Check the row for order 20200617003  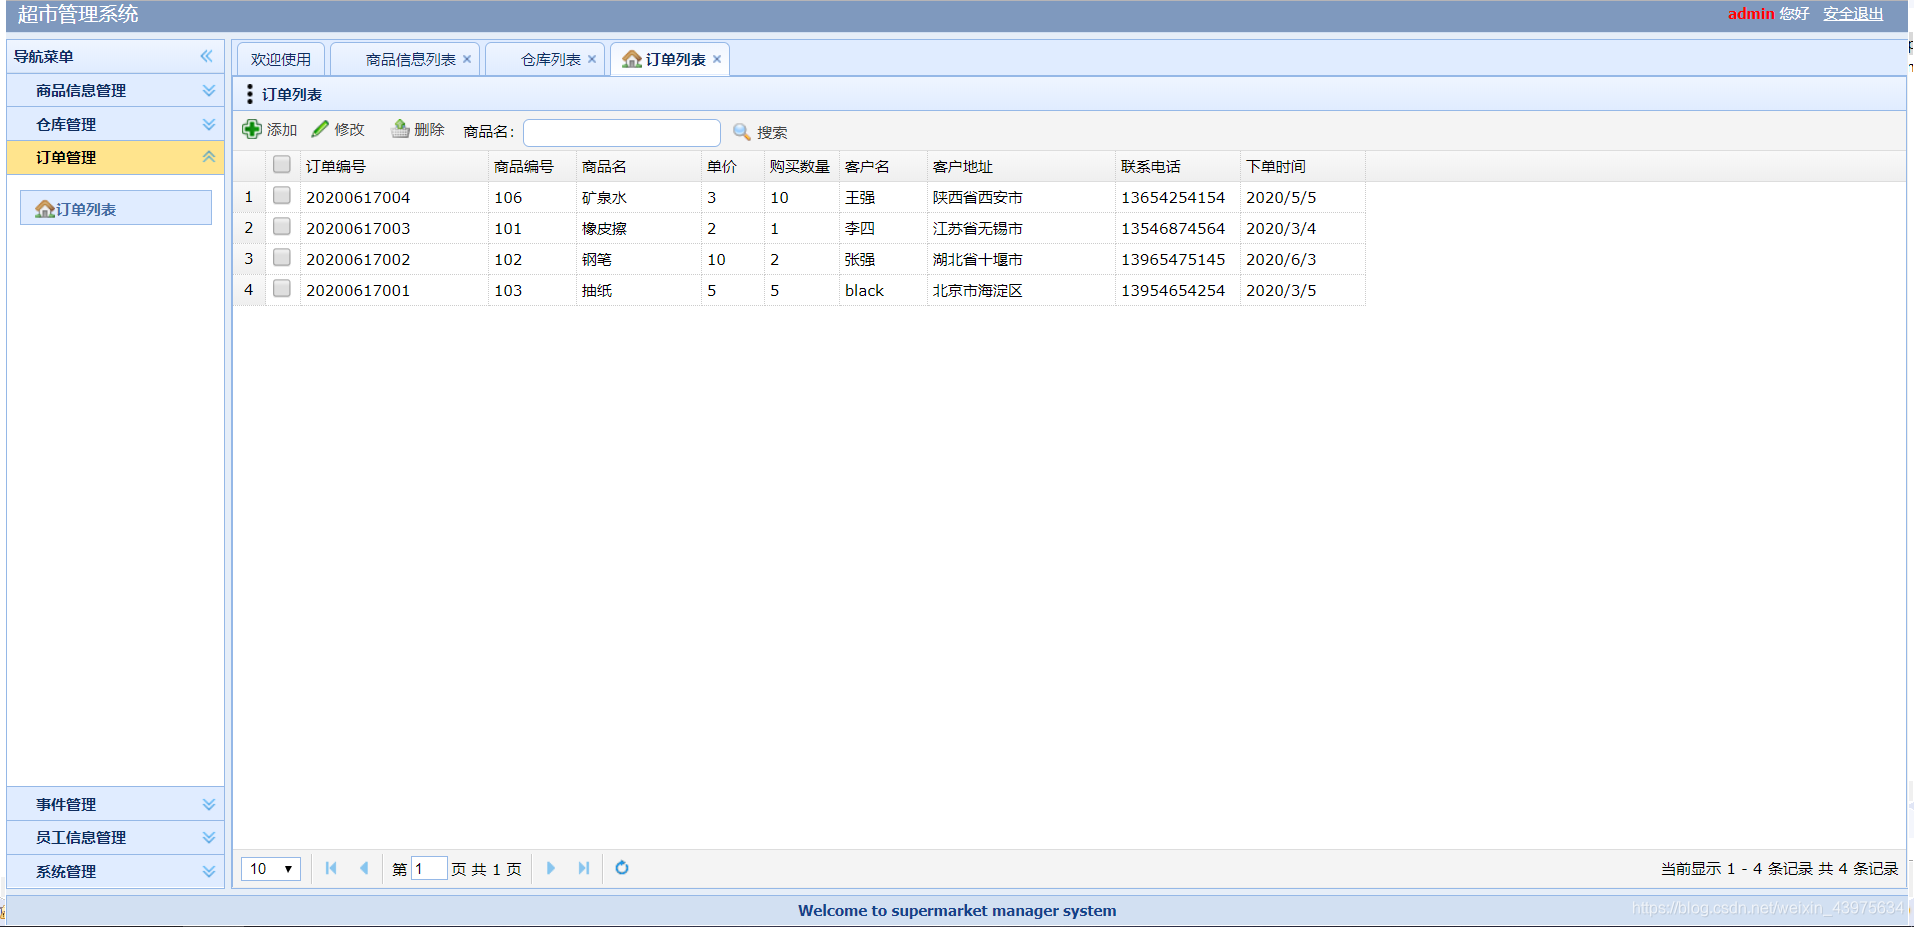(x=282, y=227)
